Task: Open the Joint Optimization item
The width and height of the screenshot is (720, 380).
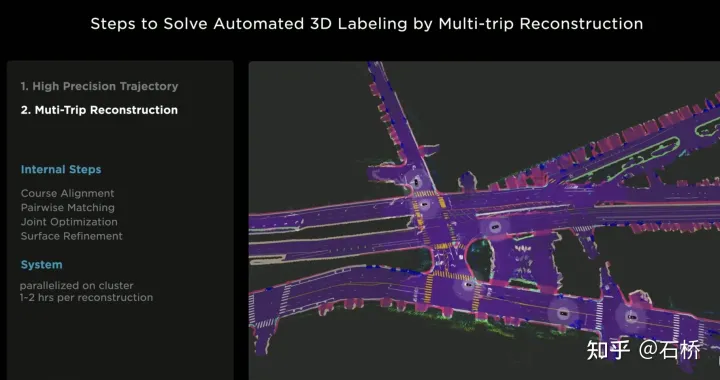Action: tap(69, 222)
